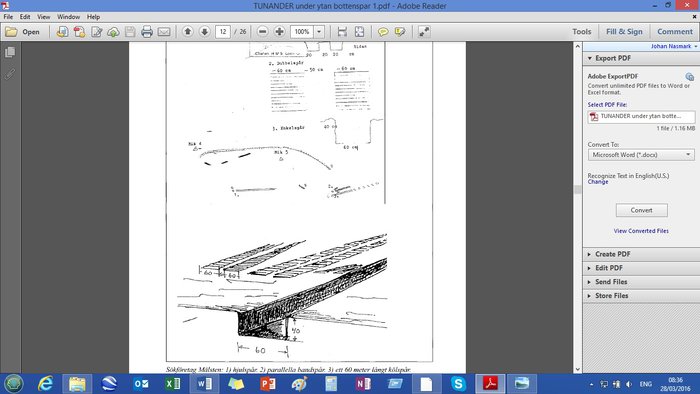
Task: Open the zoom level dropdown arrow
Action: pyautogui.click(x=319, y=32)
